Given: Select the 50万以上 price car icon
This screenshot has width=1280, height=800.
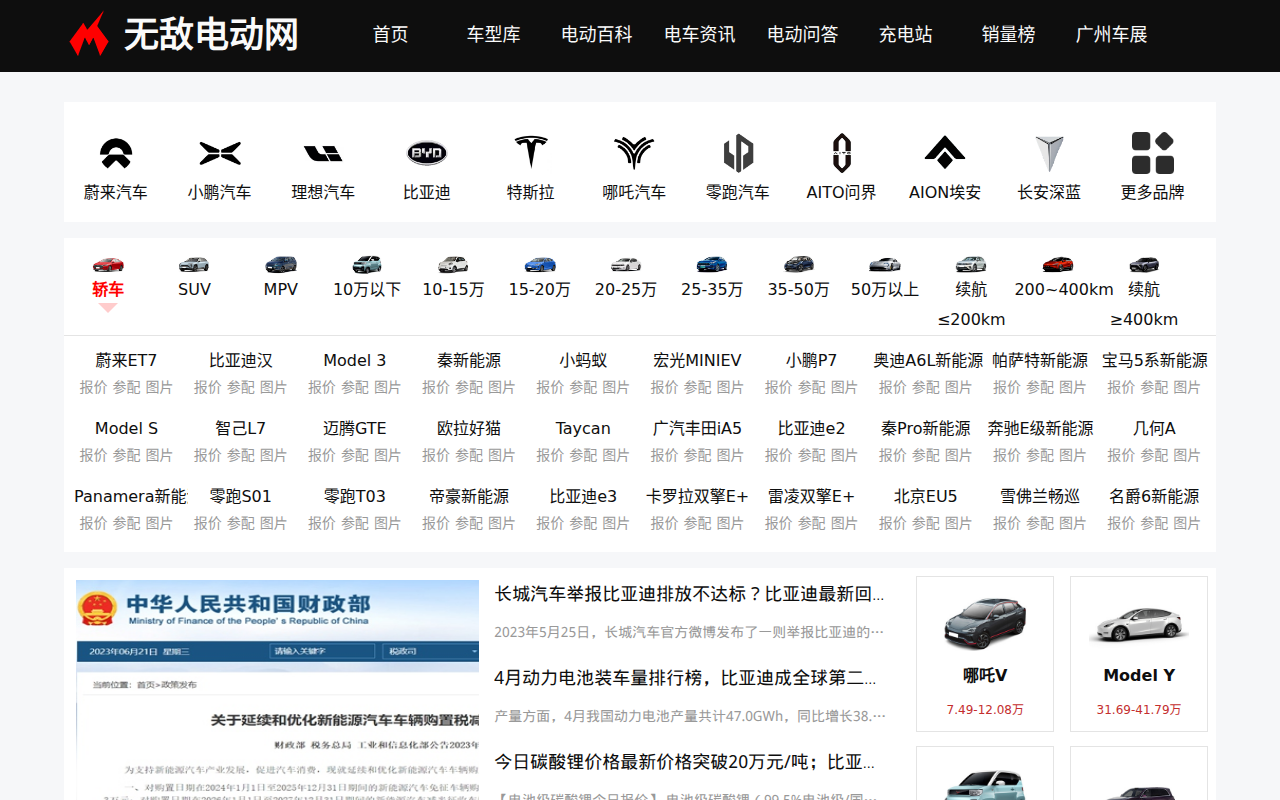Looking at the screenshot, I should (885, 264).
